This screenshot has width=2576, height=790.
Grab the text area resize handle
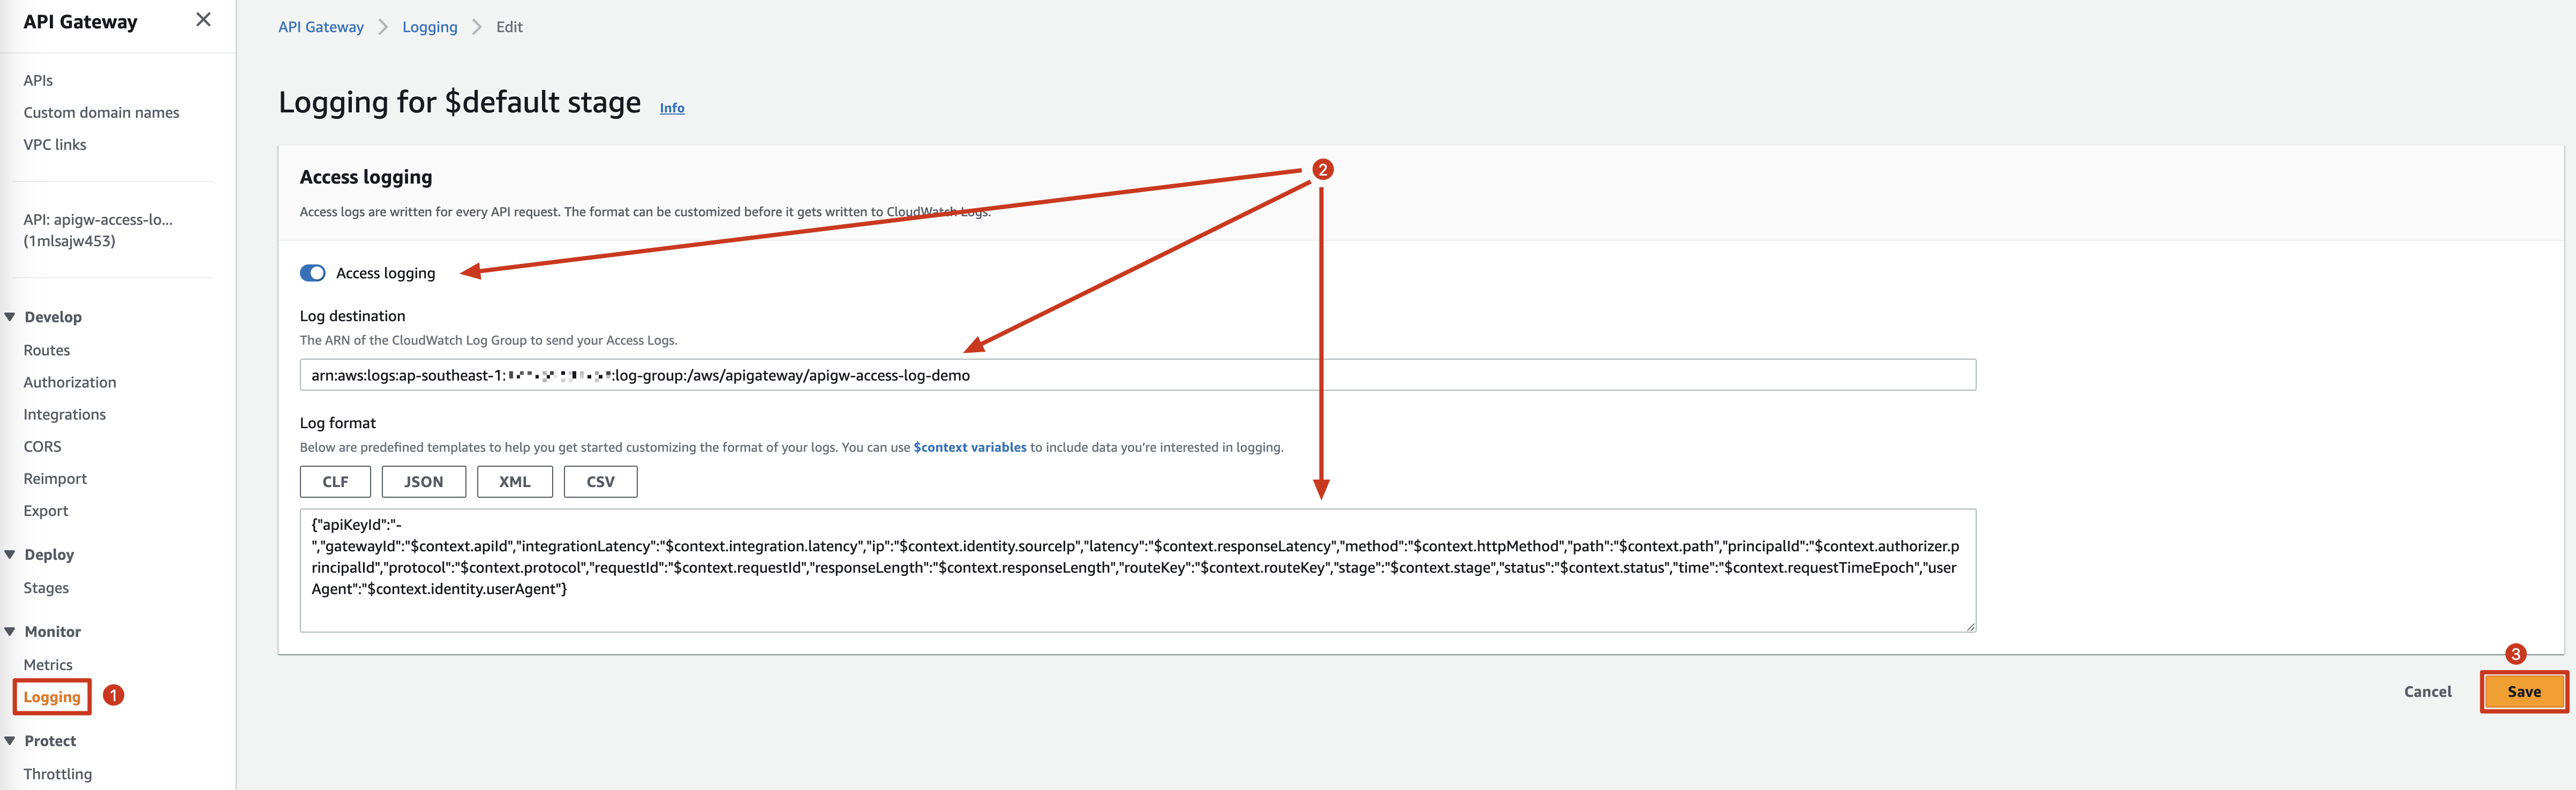[x=1970, y=626]
